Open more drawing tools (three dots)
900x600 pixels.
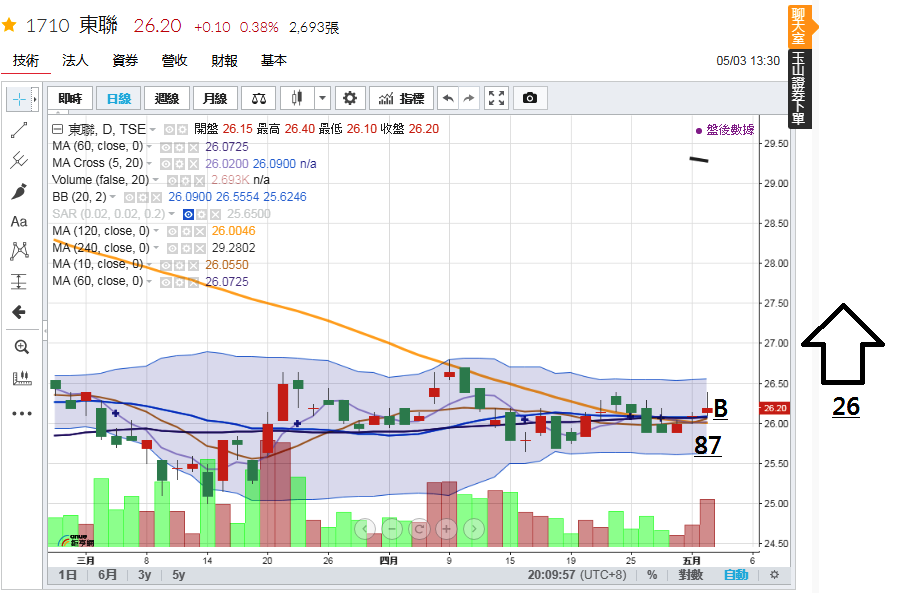[x=22, y=413]
